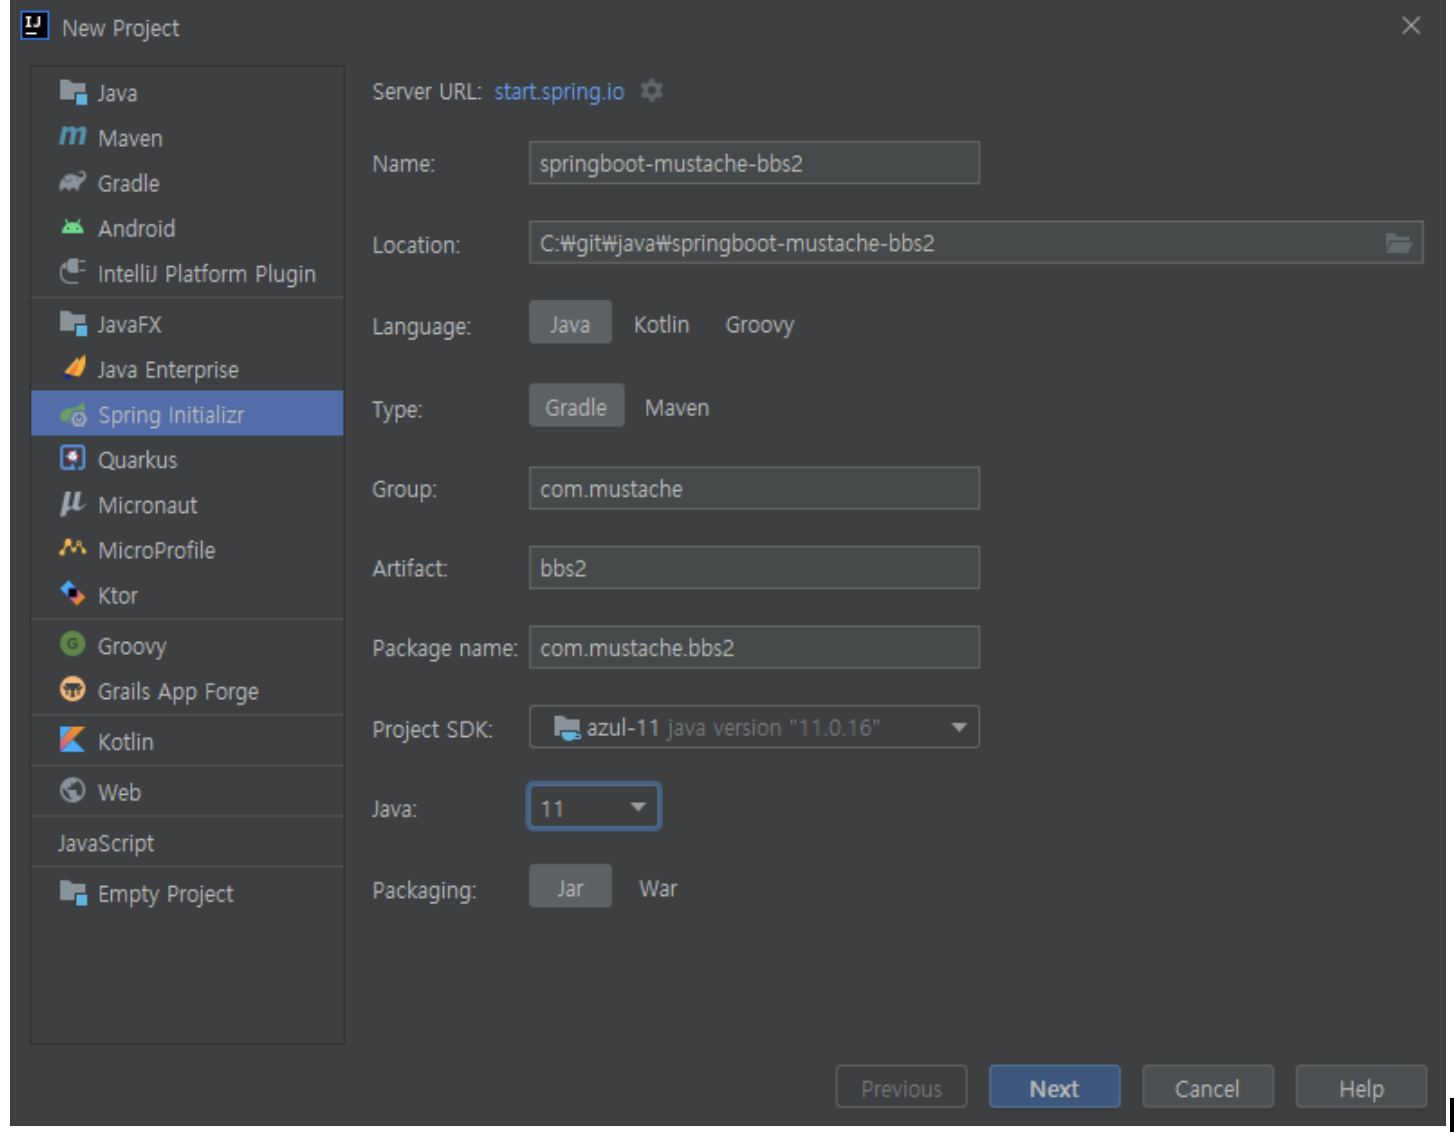The image size is (1454, 1140).
Task: Select the Micronaut mu icon
Action: pyautogui.click(x=73, y=503)
